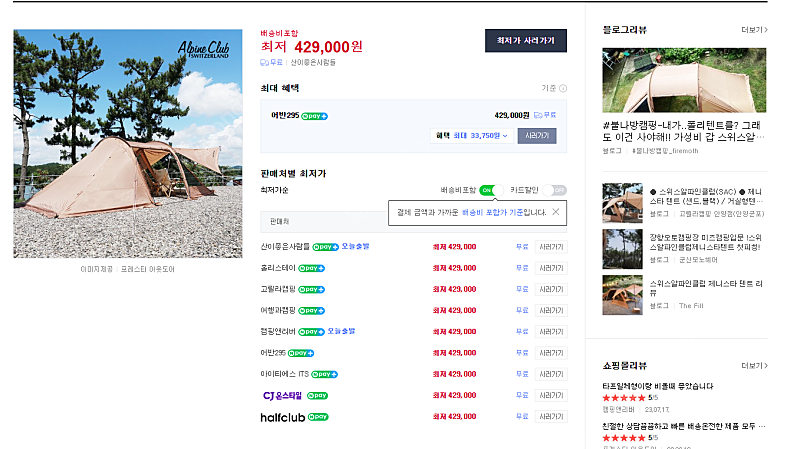This screenshot has height=449, width=800.
Task: Click the halfclub seller logo
Action: (282, 416)
